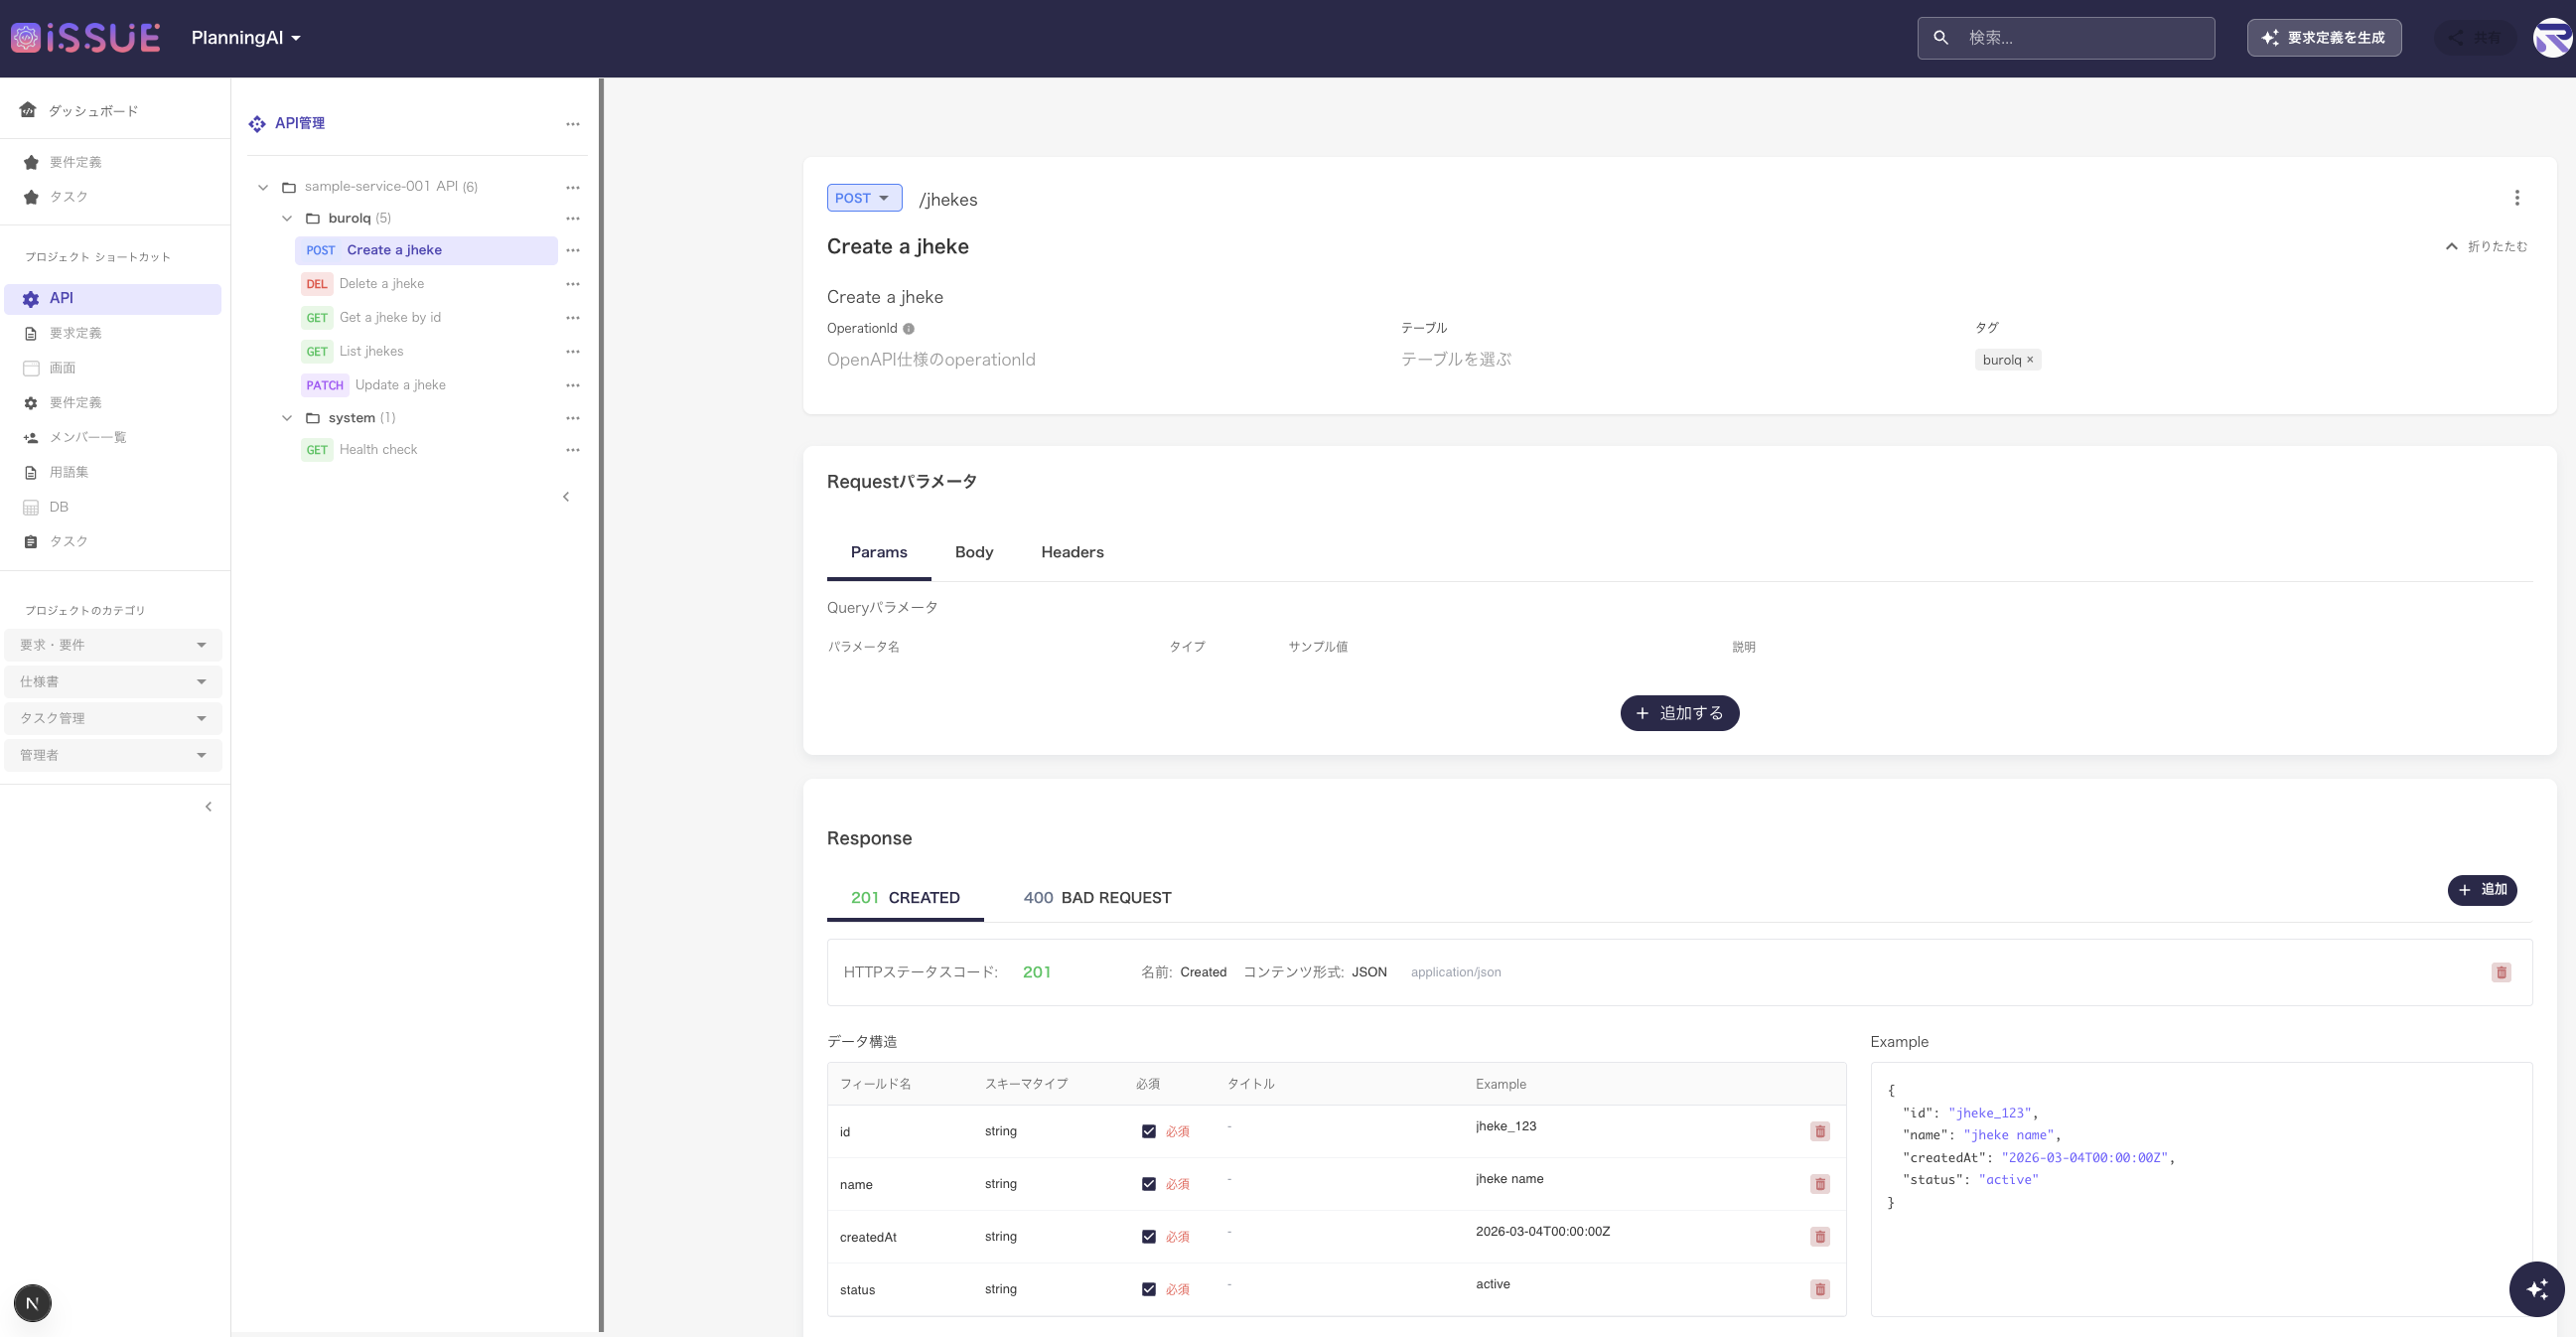The image size is (2576, 1337).
Task: Click the AI sparkle floating action button
Action: pos(2536,1289)
